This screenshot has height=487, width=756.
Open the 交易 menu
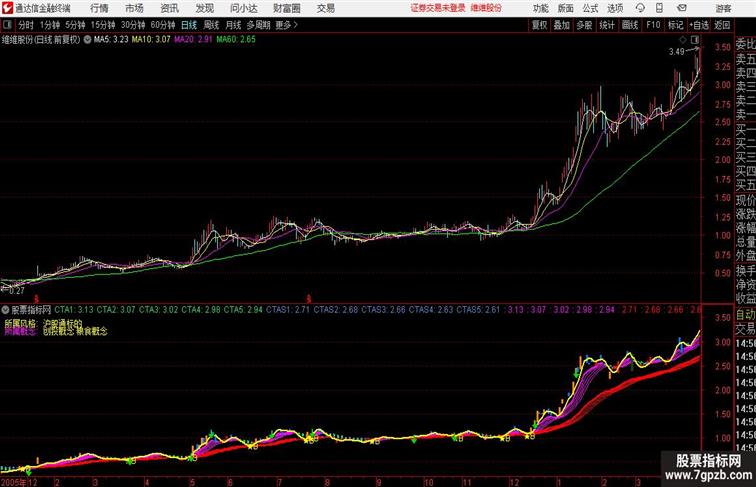click(326, 8)
